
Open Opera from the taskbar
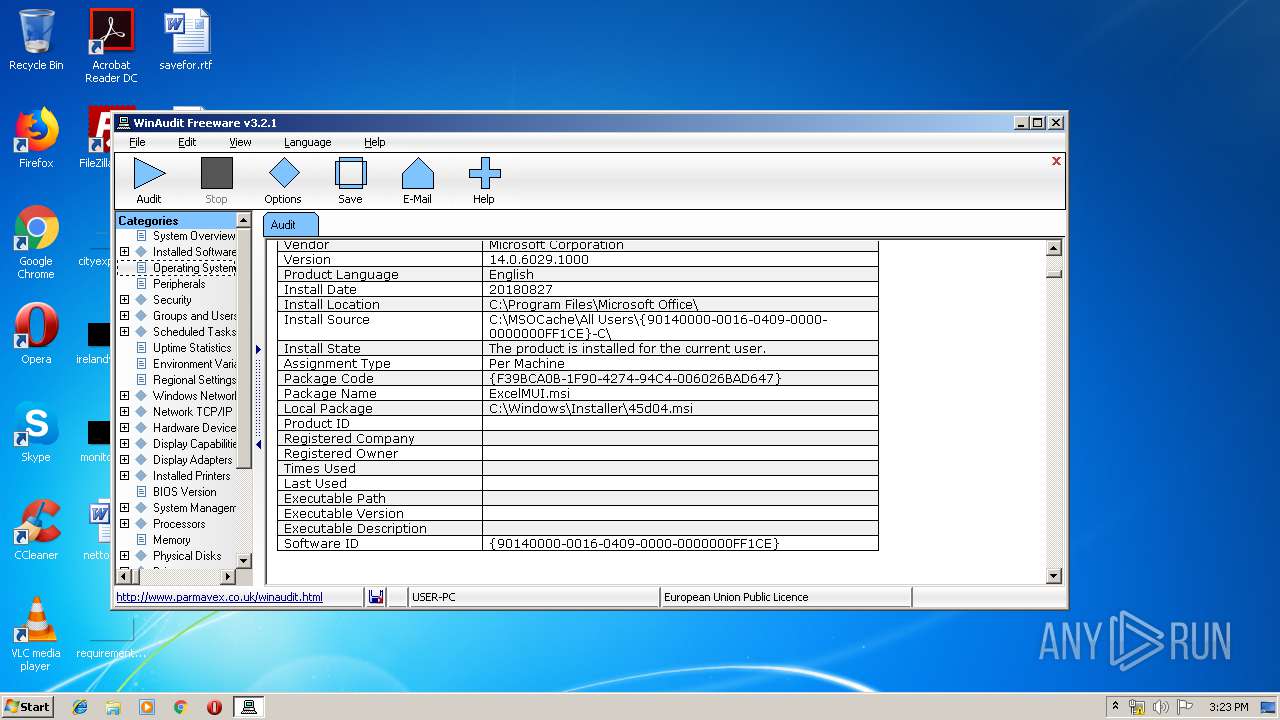[x=214, y=707]
